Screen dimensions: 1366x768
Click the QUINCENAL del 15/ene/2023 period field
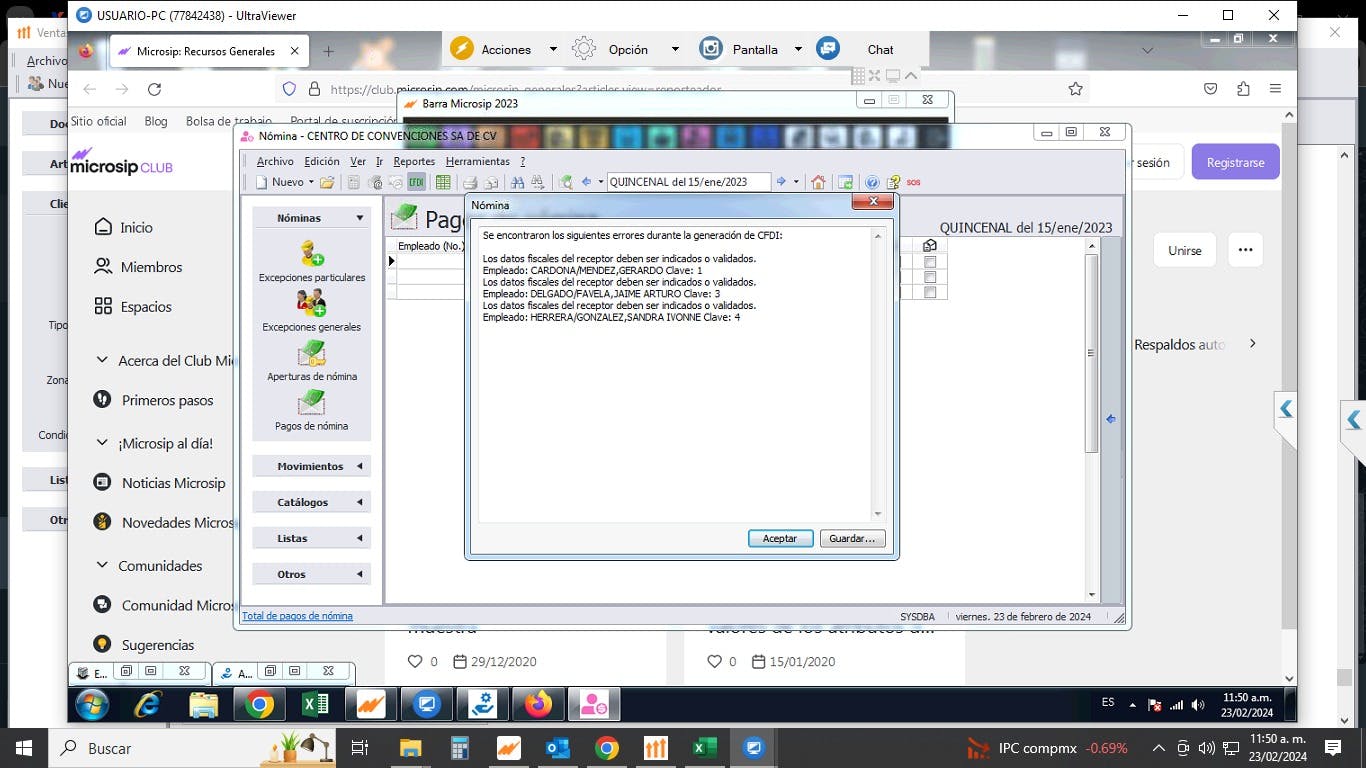click(689, 182)
